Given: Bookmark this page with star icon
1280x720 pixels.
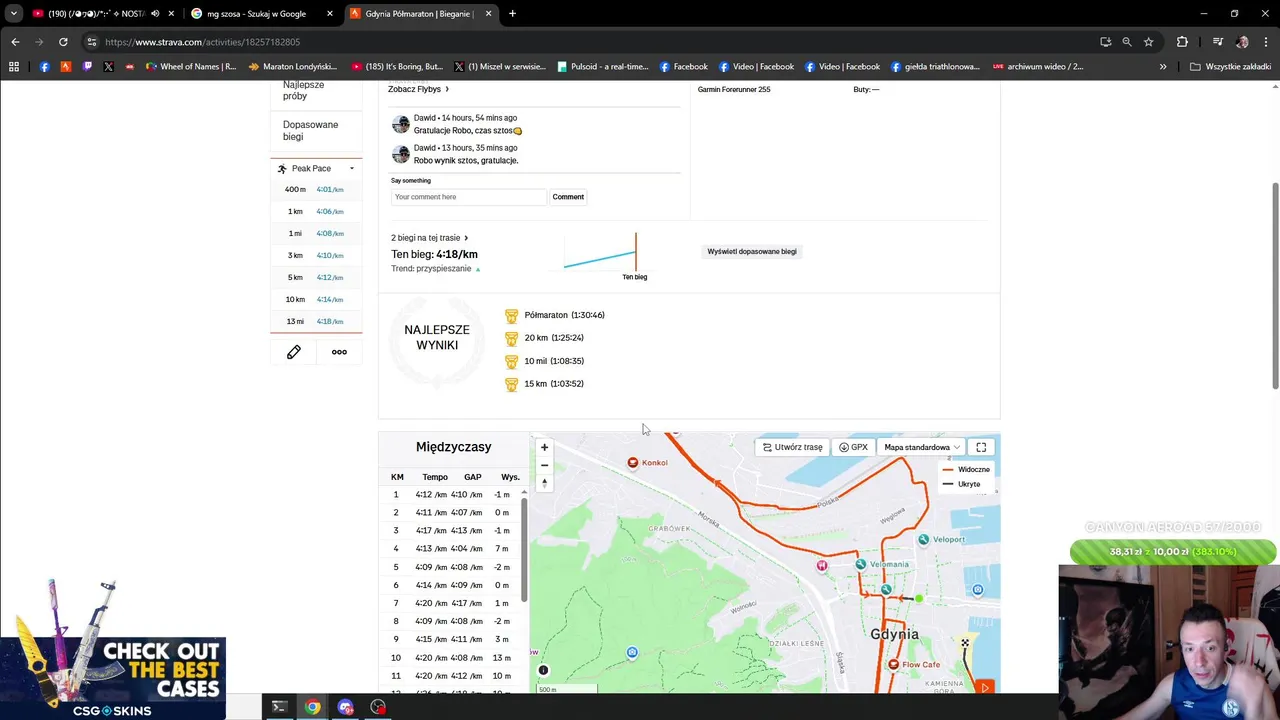Looking at the screenshot, I should [x=1148, y=42].
